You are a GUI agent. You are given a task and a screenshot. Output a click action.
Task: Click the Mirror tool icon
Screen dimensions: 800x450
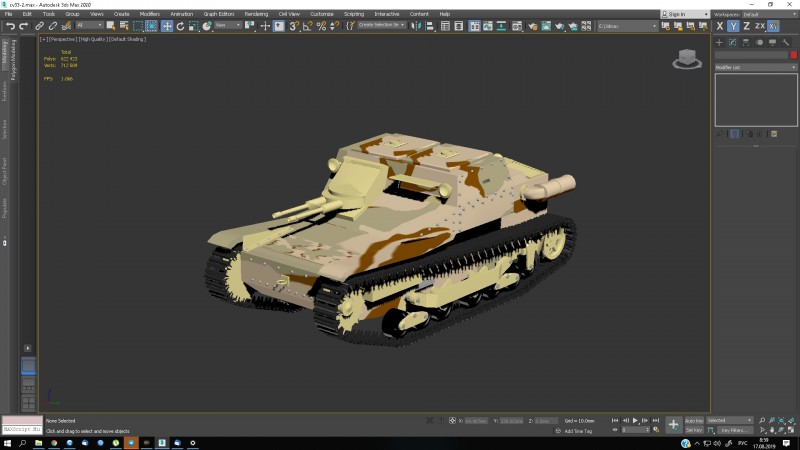click(x=416, y=26)
